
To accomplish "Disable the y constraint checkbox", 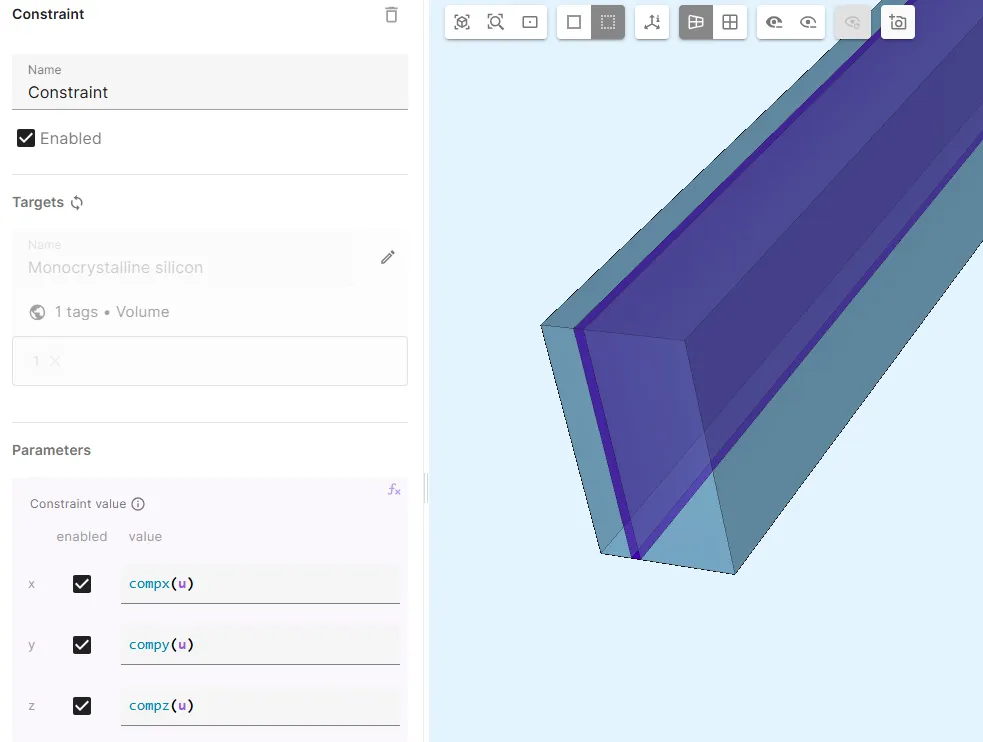I will pos(82,645).
